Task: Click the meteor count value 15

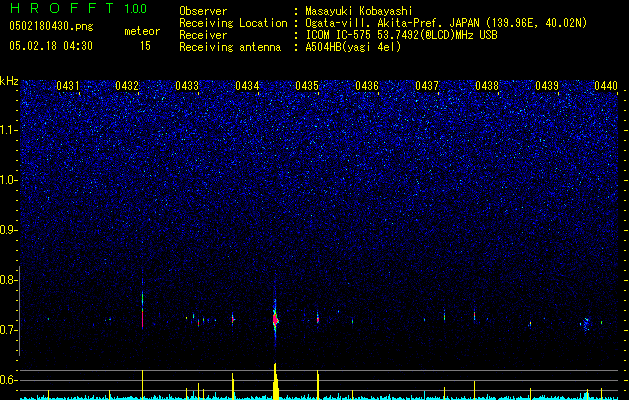Action: point(145,46)
